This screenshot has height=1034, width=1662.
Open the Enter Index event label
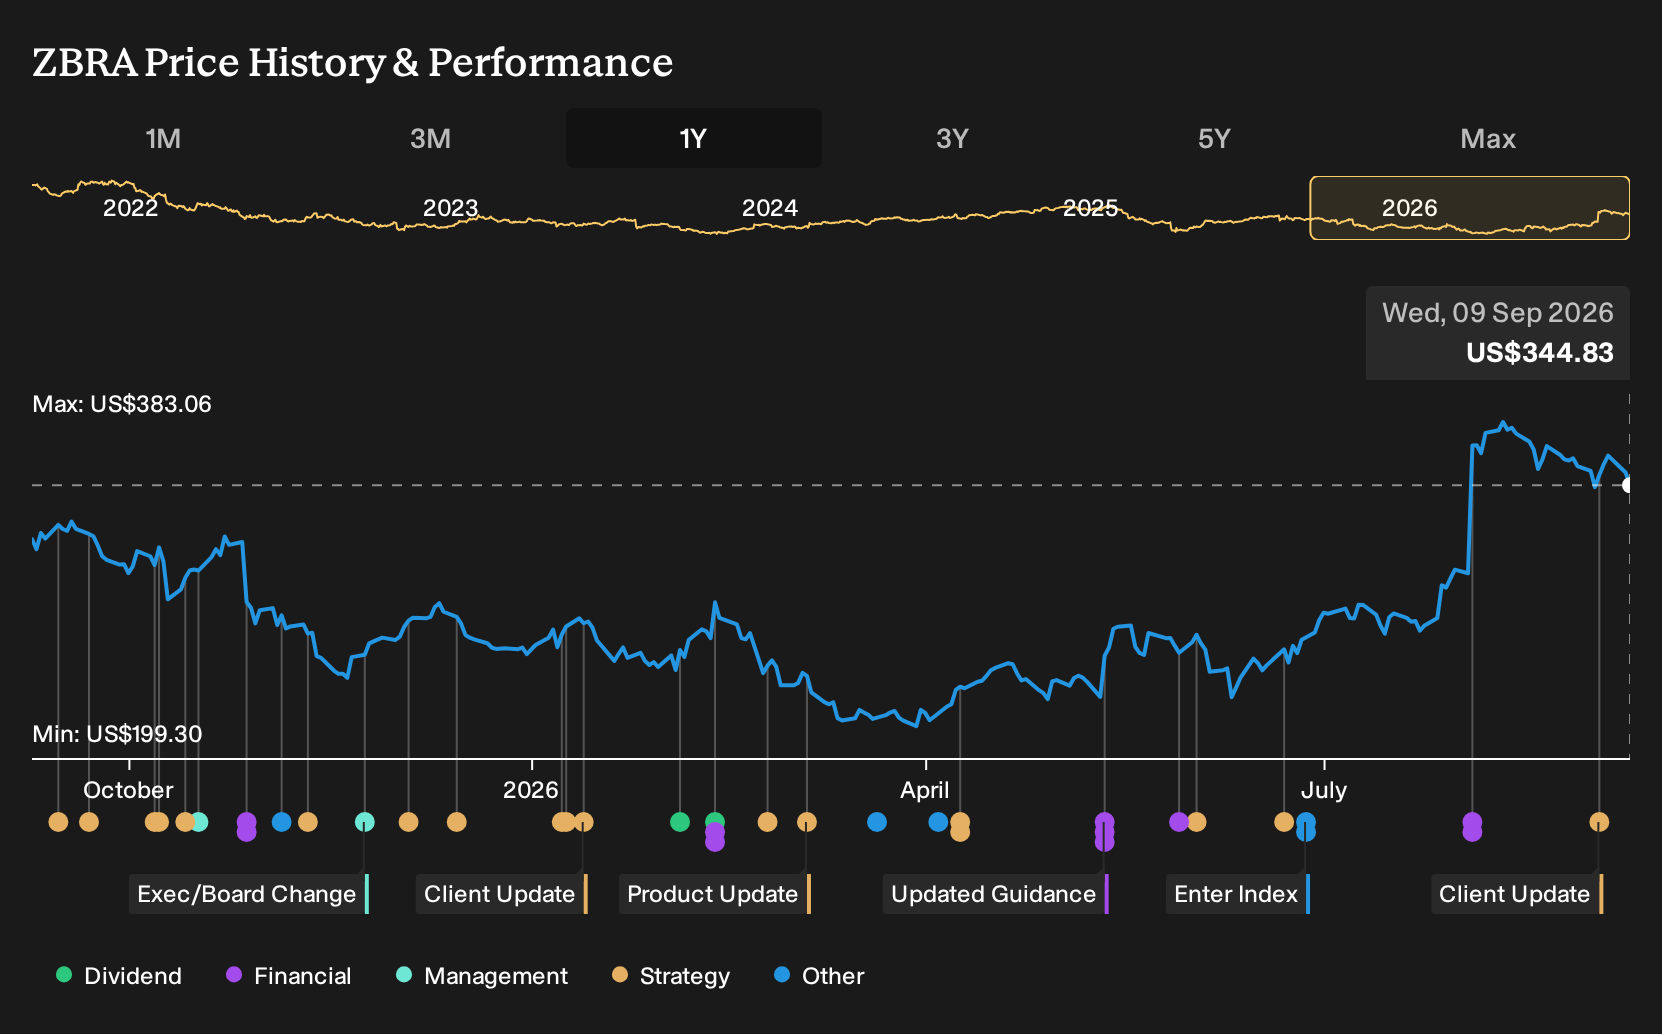[x=1238, y=894]
